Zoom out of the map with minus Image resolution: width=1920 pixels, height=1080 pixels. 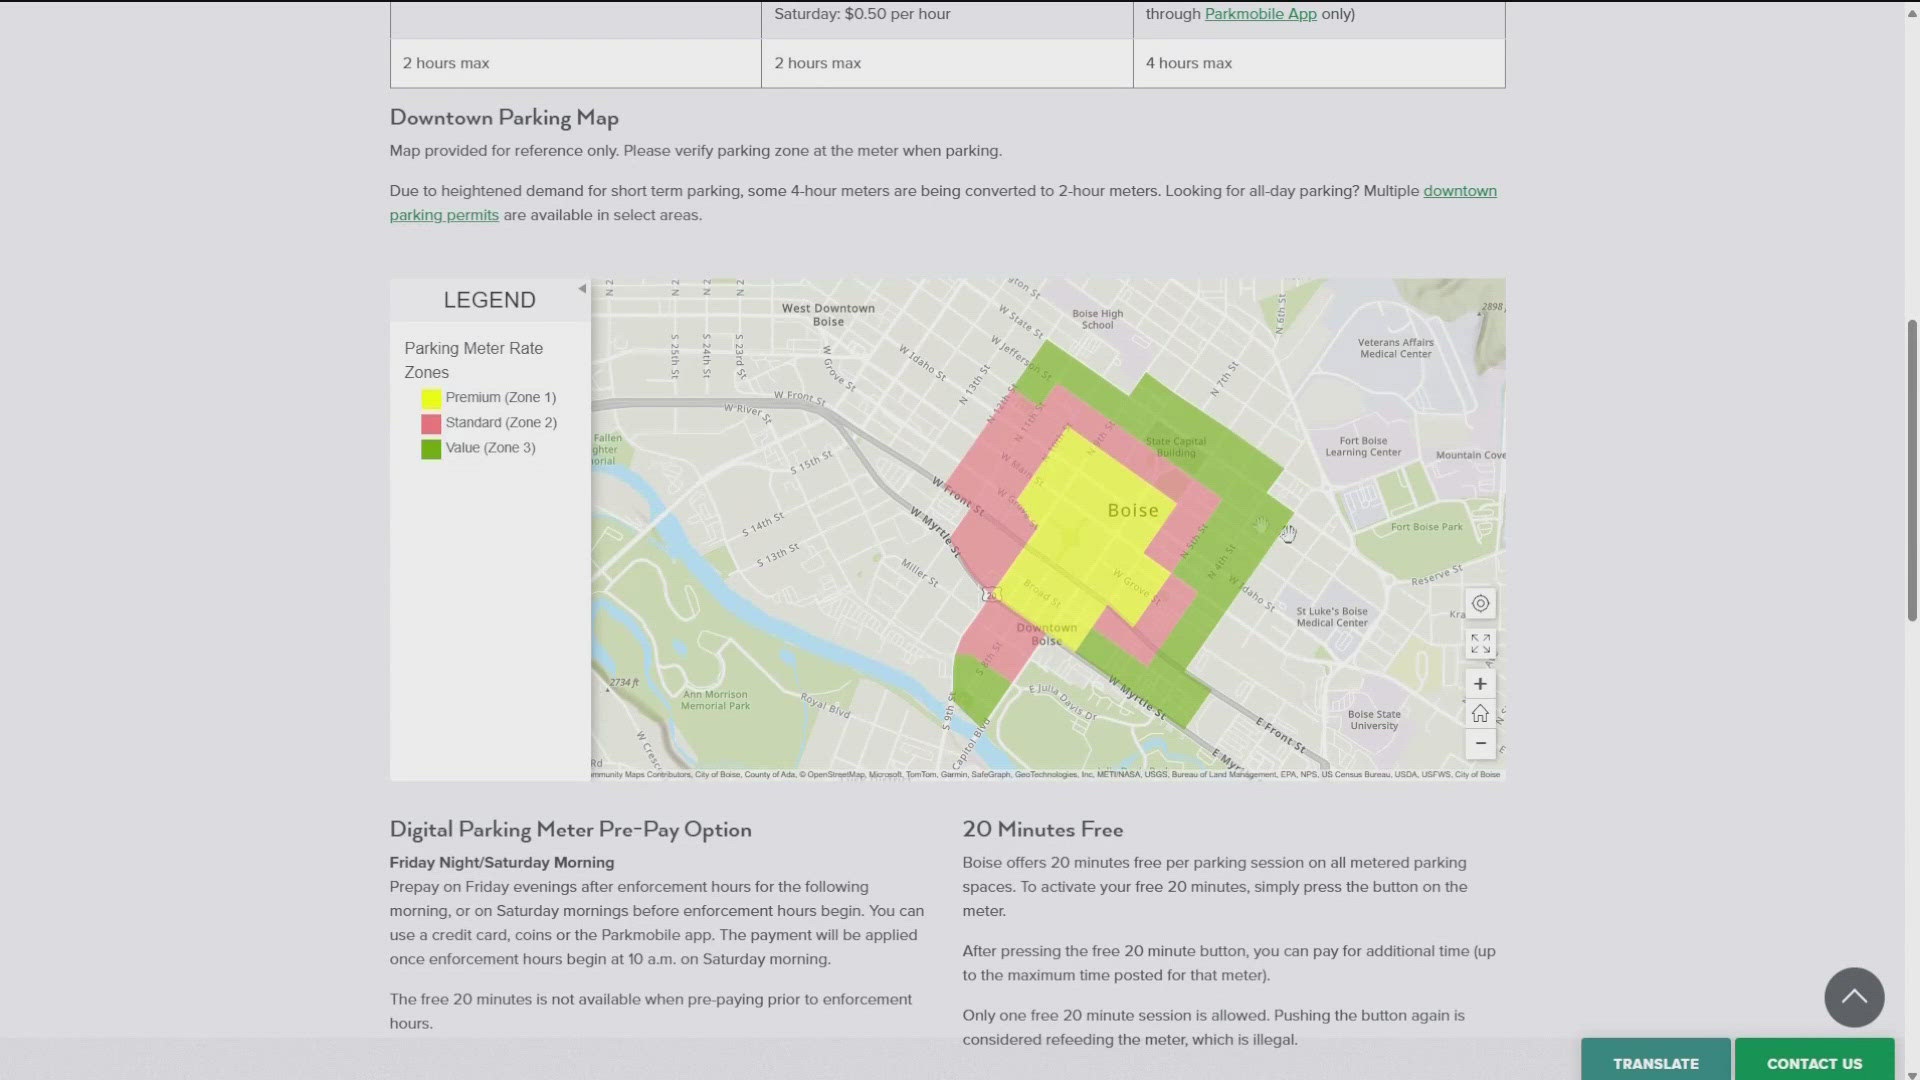1480,744
